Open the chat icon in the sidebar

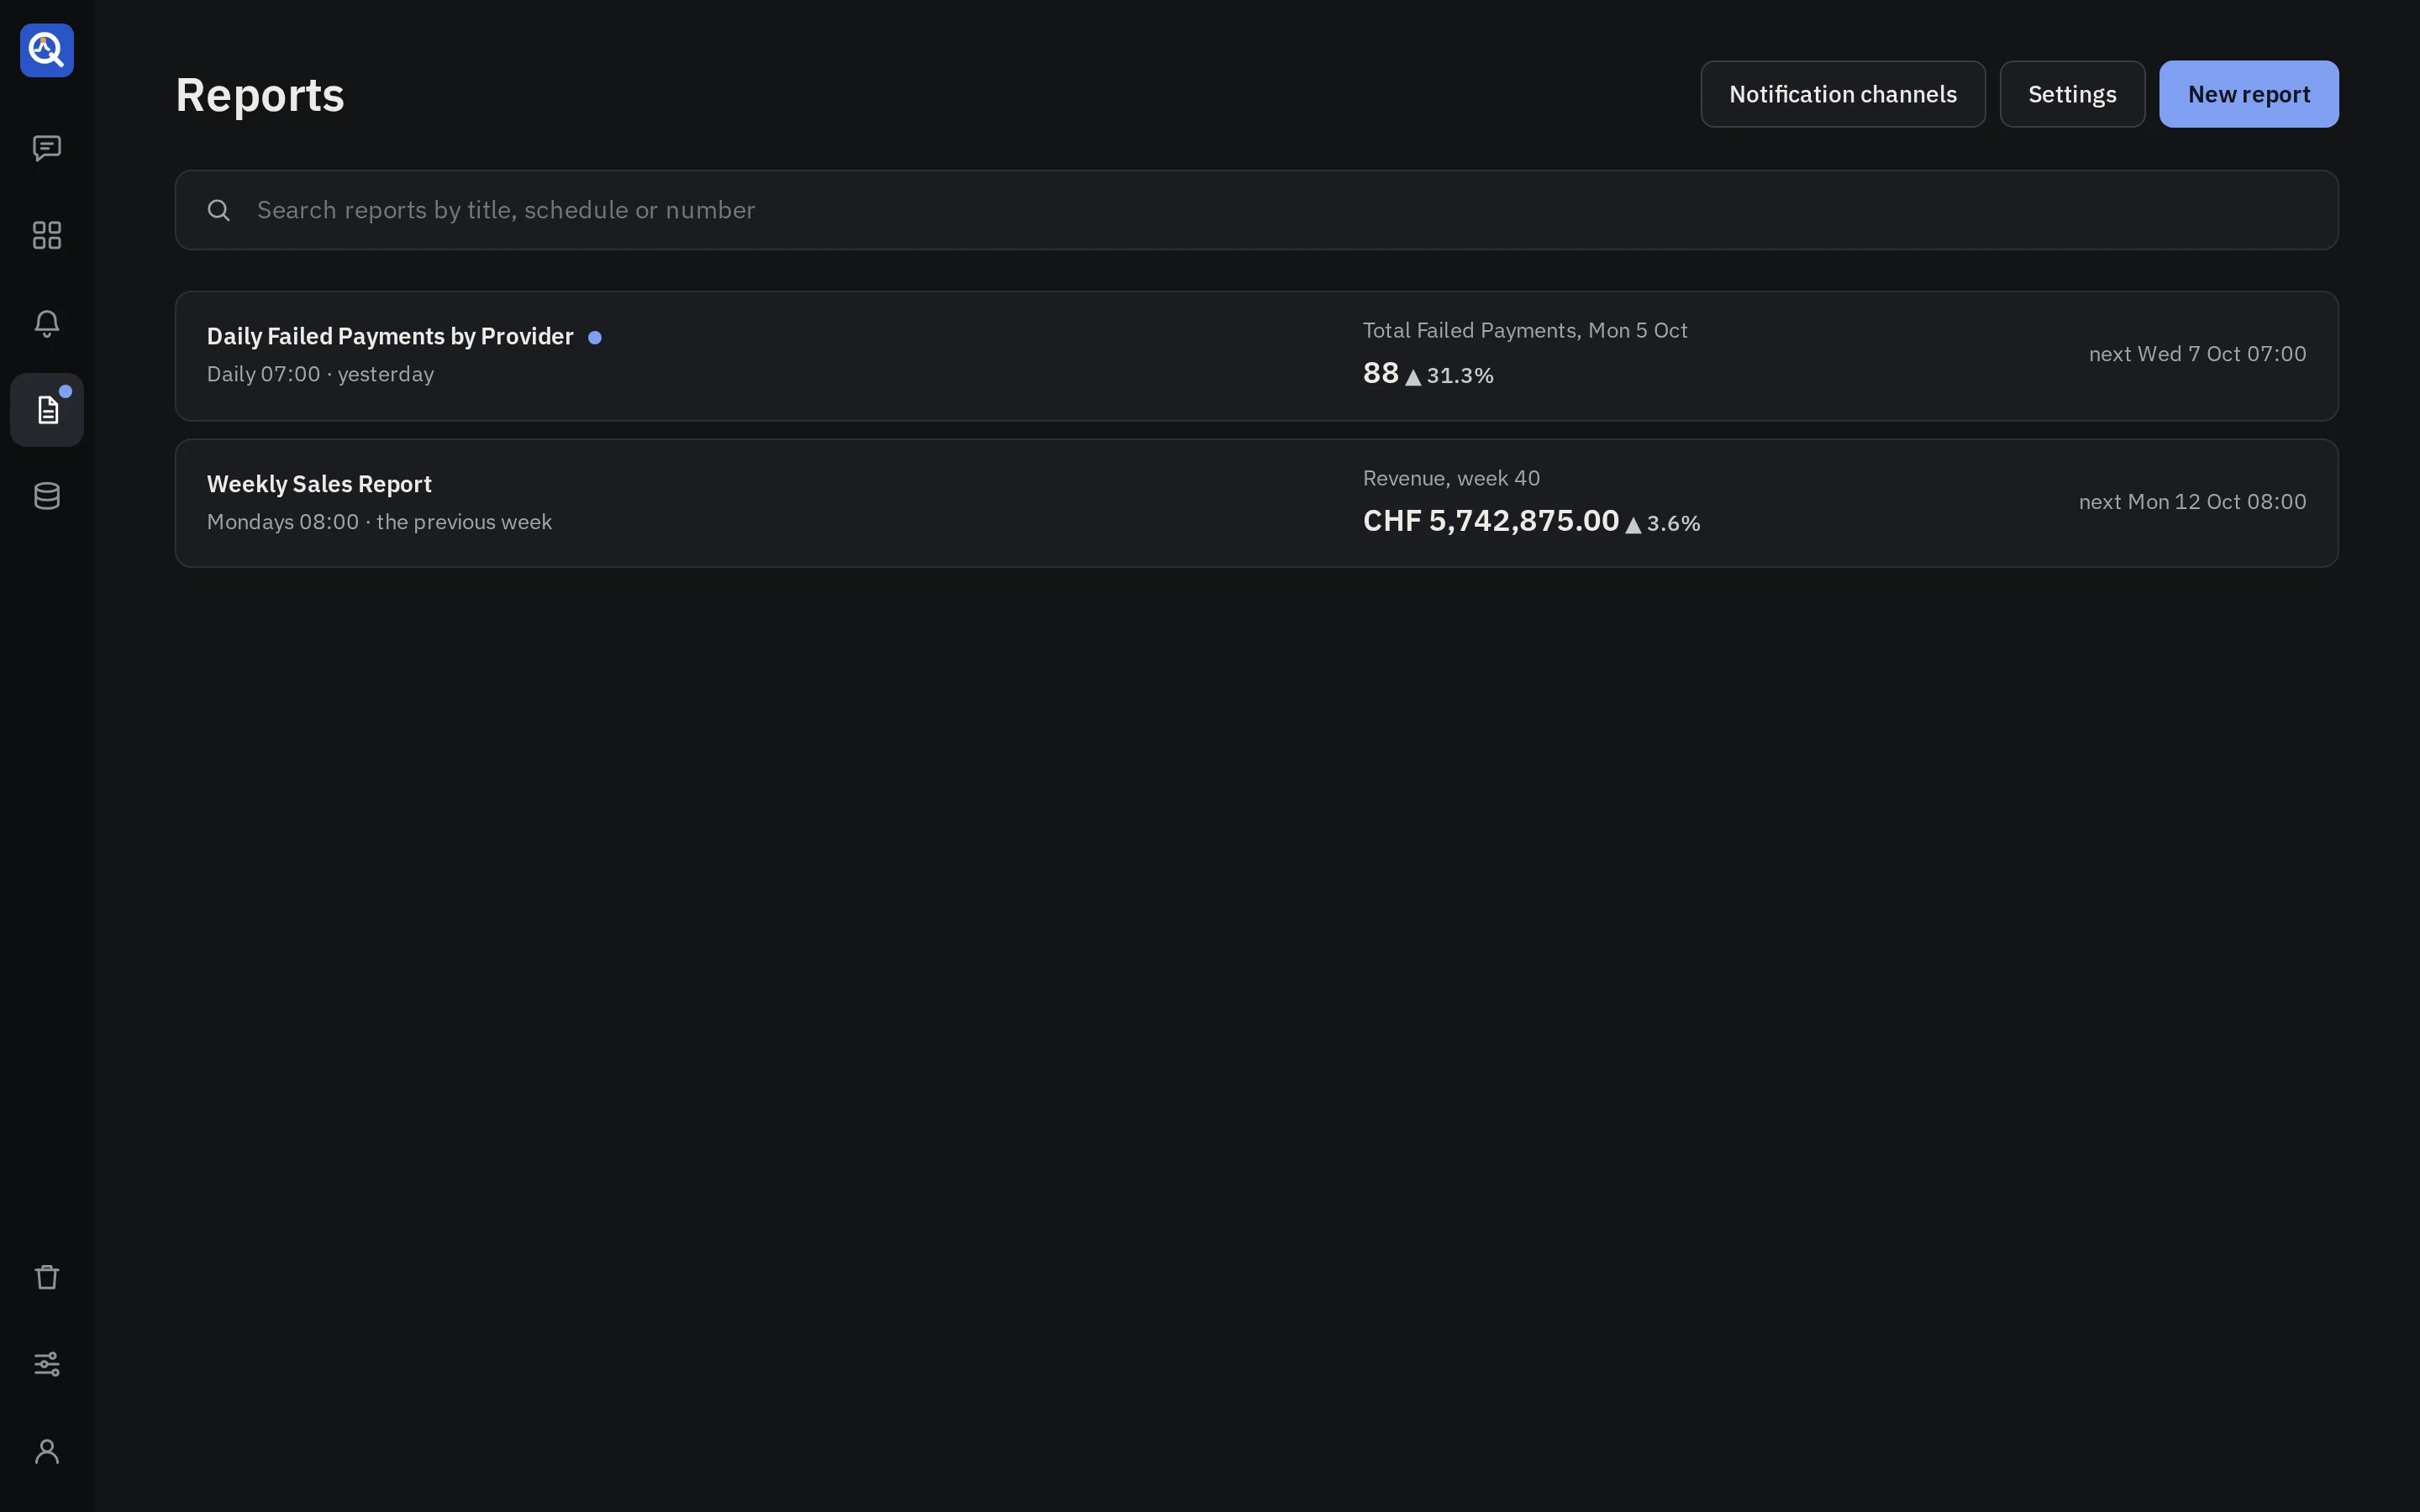tap(47, 148)
